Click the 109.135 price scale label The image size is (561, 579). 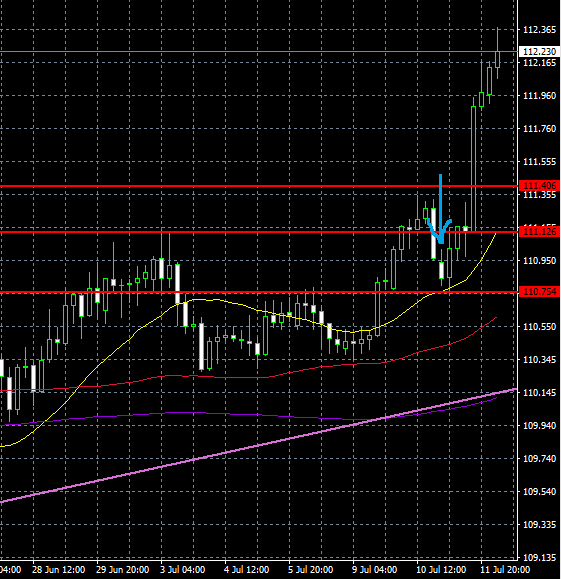pos(539,558)
